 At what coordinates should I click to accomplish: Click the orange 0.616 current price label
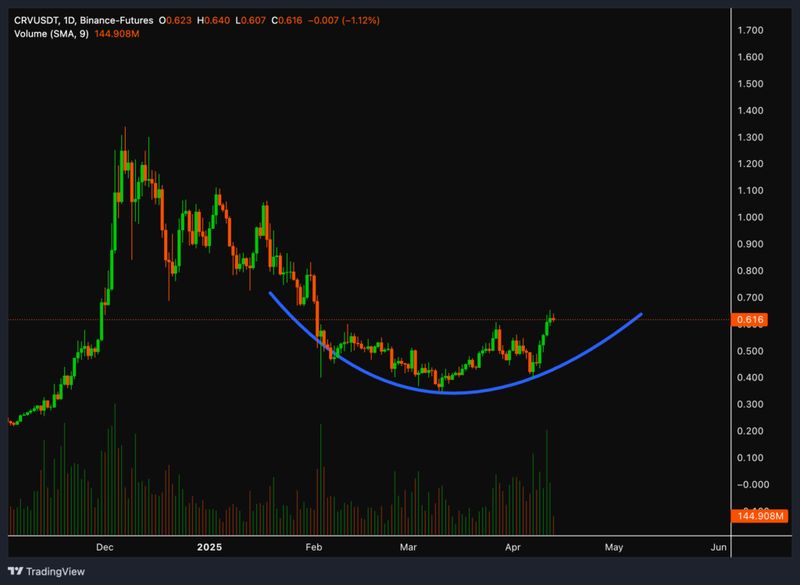pyautogui.click(x=748, y=318)
